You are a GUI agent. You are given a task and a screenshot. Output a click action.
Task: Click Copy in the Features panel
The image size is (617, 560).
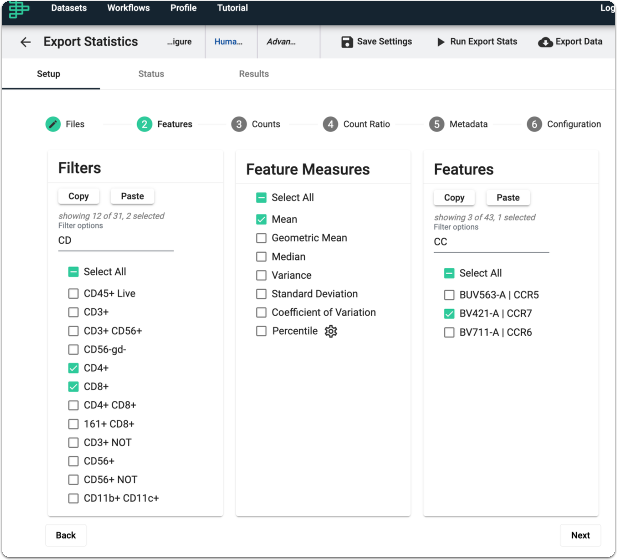pyautogui.click(x=454, y=198)
